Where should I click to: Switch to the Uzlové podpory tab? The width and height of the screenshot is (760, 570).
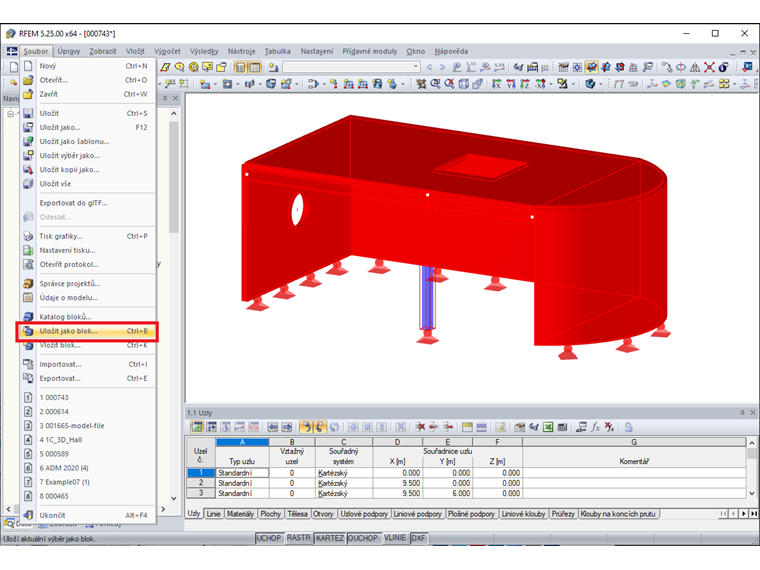click(x=364, y=514)
